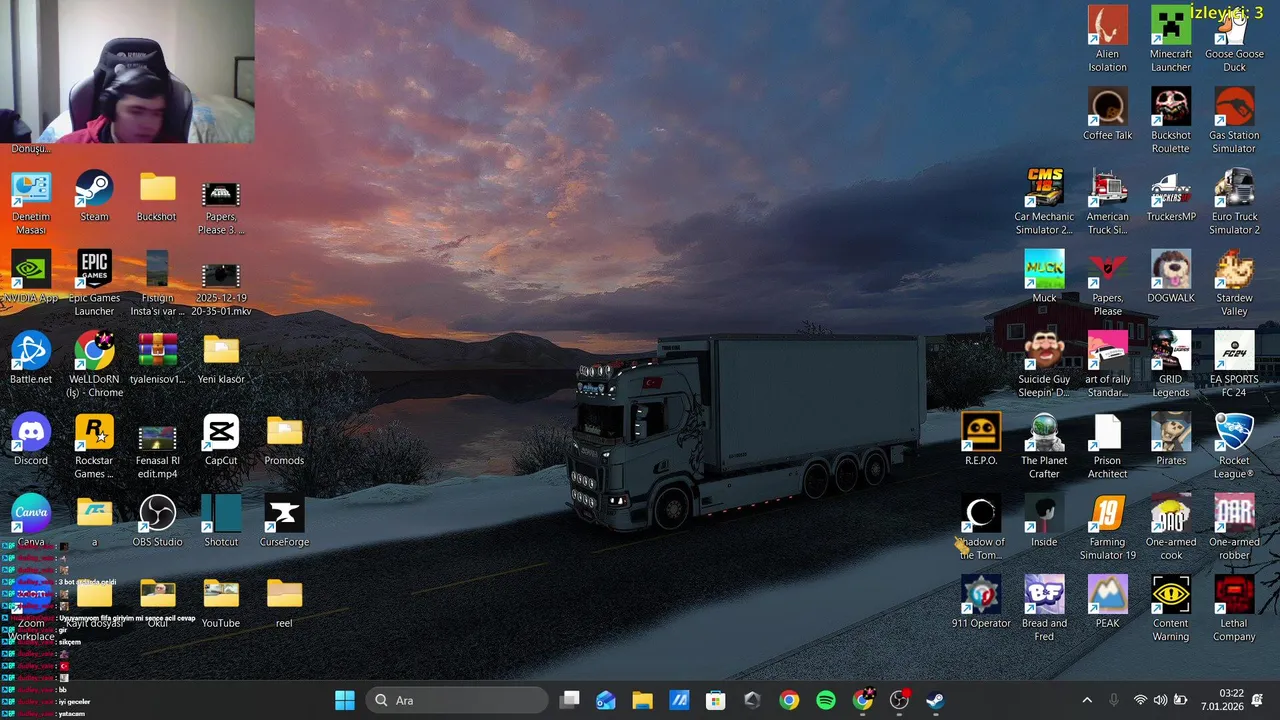The image size is (1280, 720).
Task: Select the CurseForge desktop icon
Action: (284, 521)
